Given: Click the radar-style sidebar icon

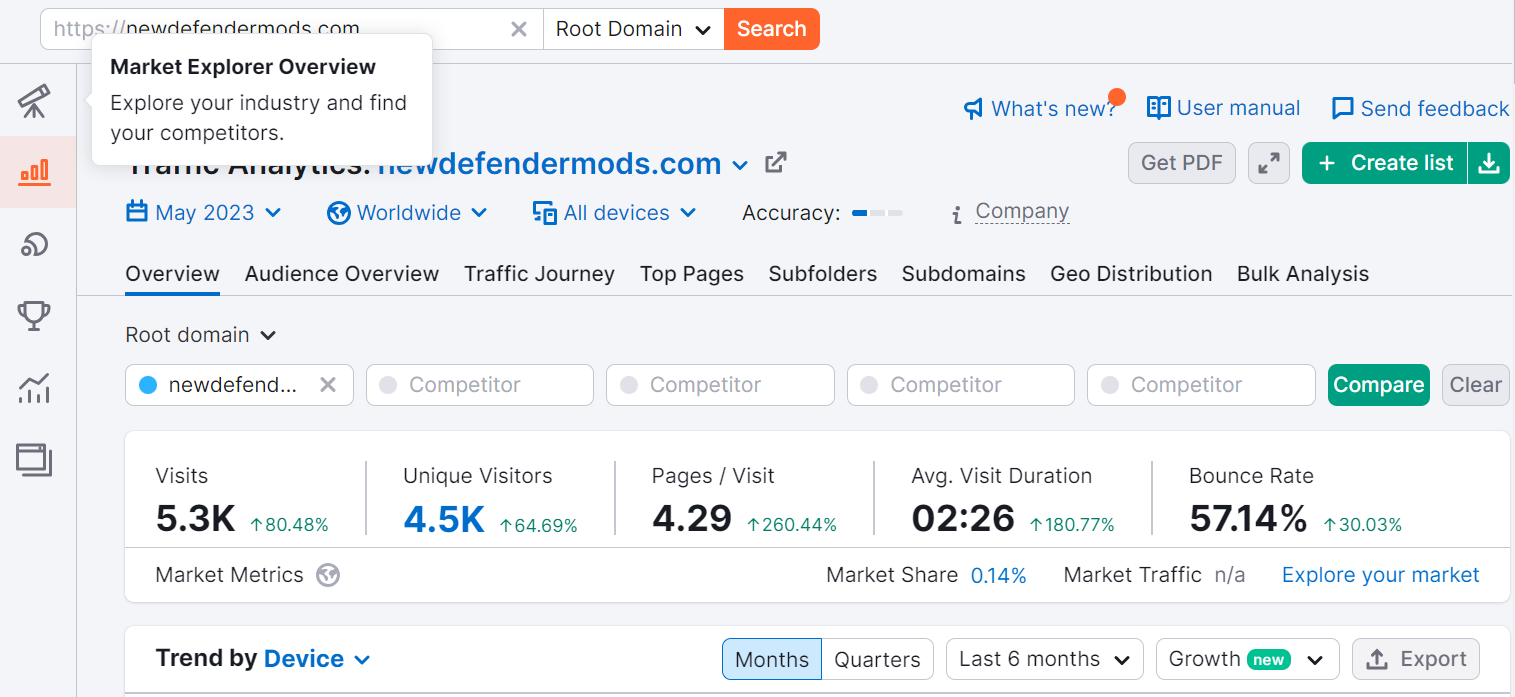Looking at the screenshot, I should pos(35,244).
